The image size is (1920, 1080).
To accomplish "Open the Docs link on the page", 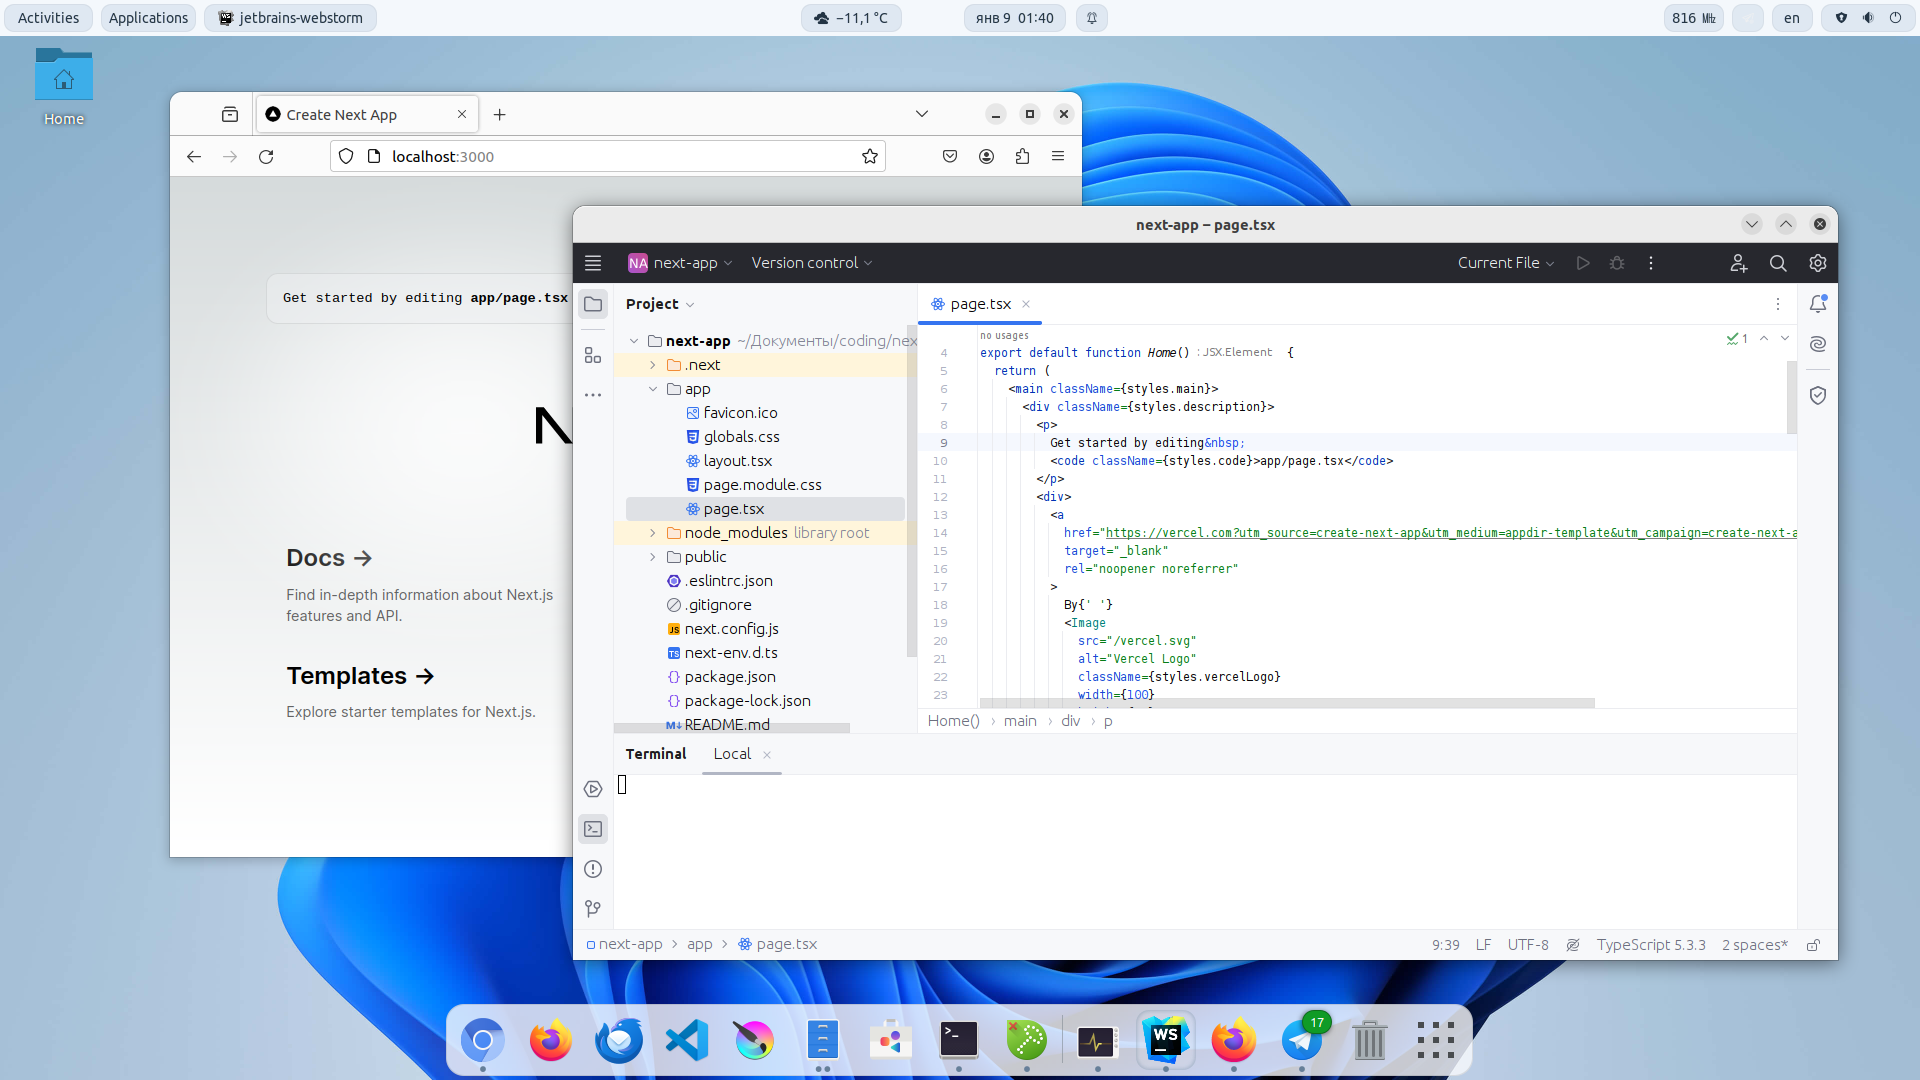I will pos(329,558).
